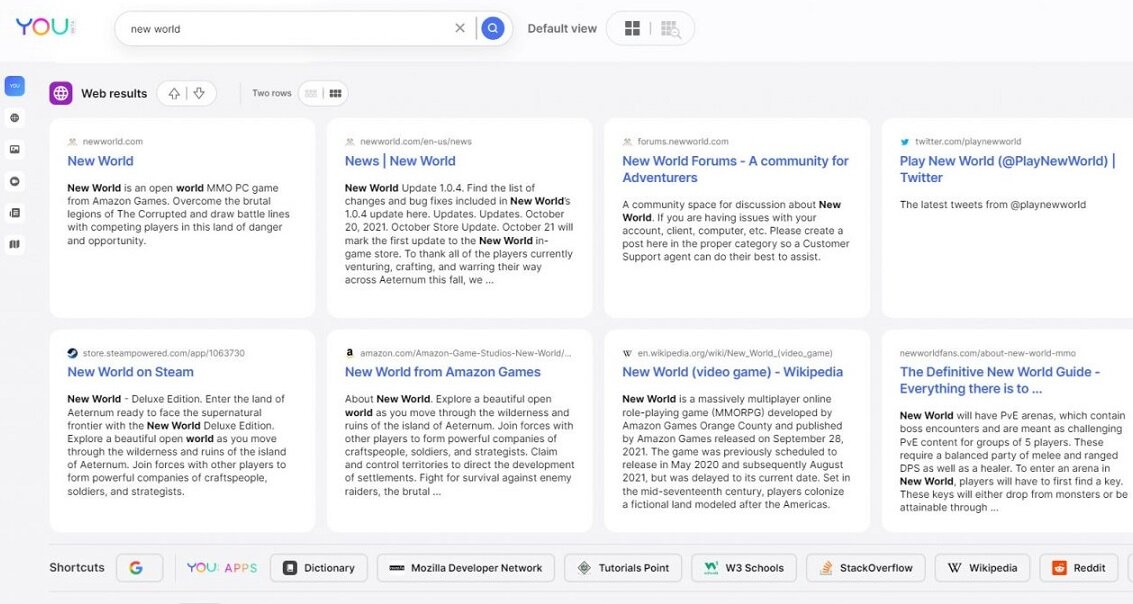This screenshot has width=1133, height=604.
Task: Click the en.wikipedia.org URL text
Action: point(734,353)
